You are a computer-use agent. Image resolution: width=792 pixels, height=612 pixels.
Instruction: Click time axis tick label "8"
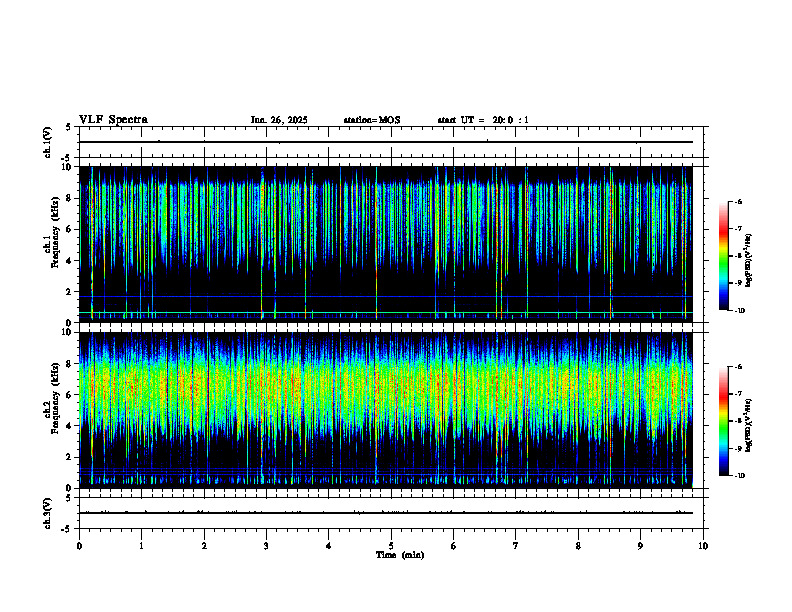coord(578,546)
